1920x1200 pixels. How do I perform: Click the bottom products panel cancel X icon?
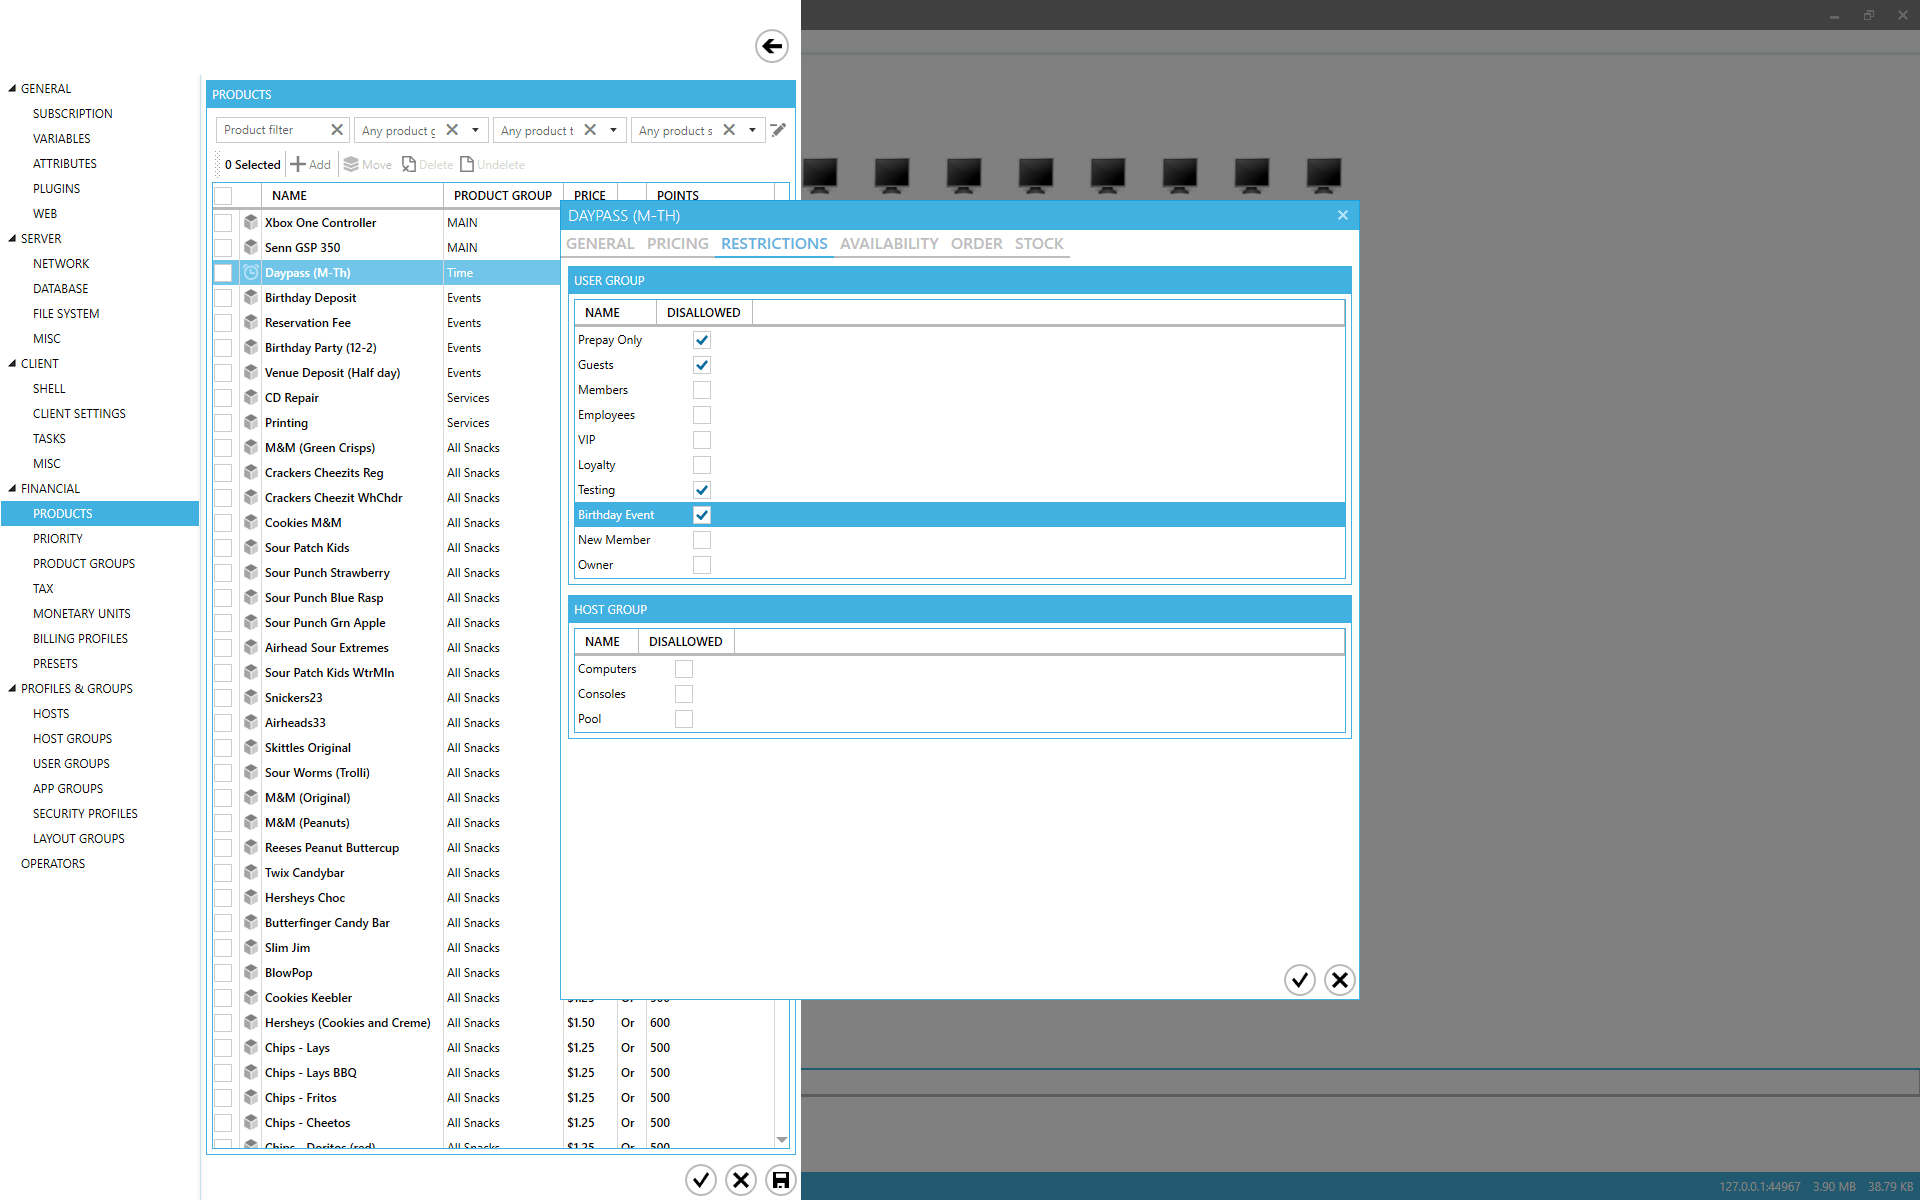click(740, 1180)
